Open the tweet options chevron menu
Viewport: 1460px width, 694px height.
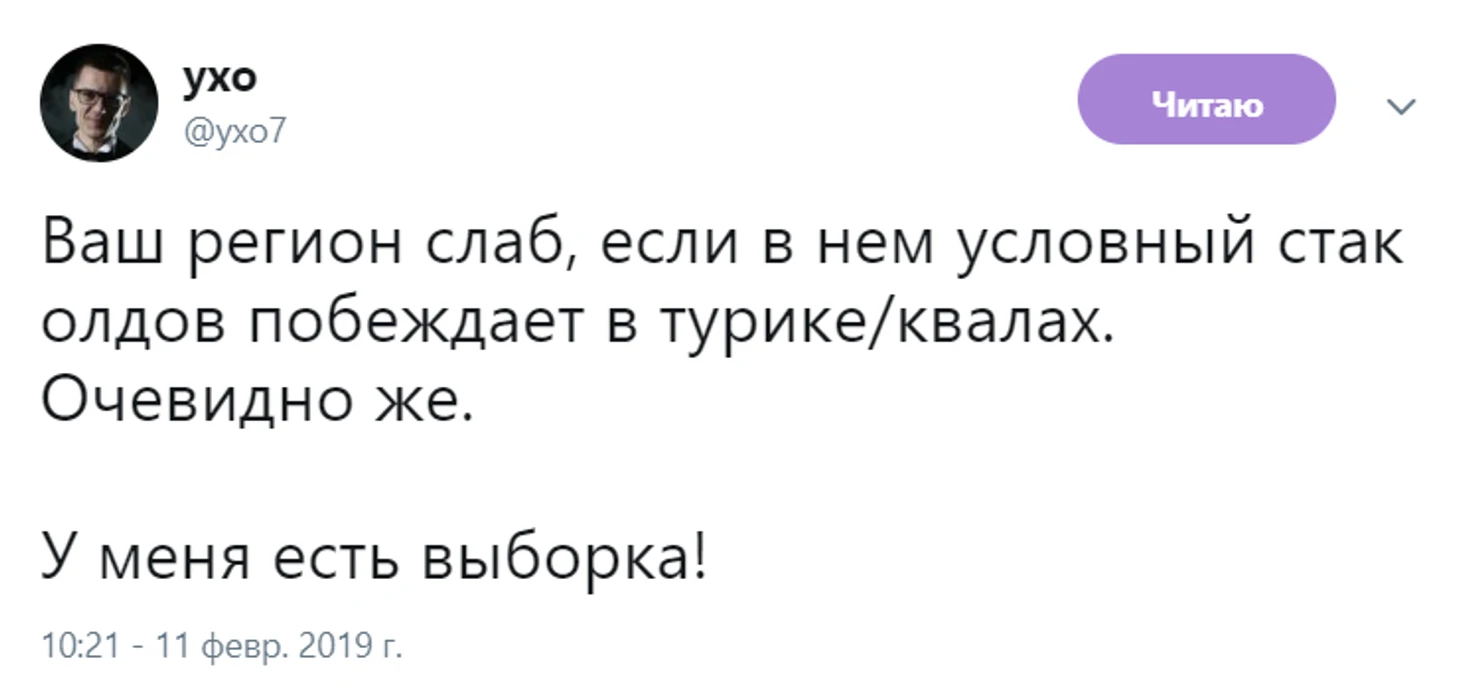pyautogui.click(x=1403, y=106)
